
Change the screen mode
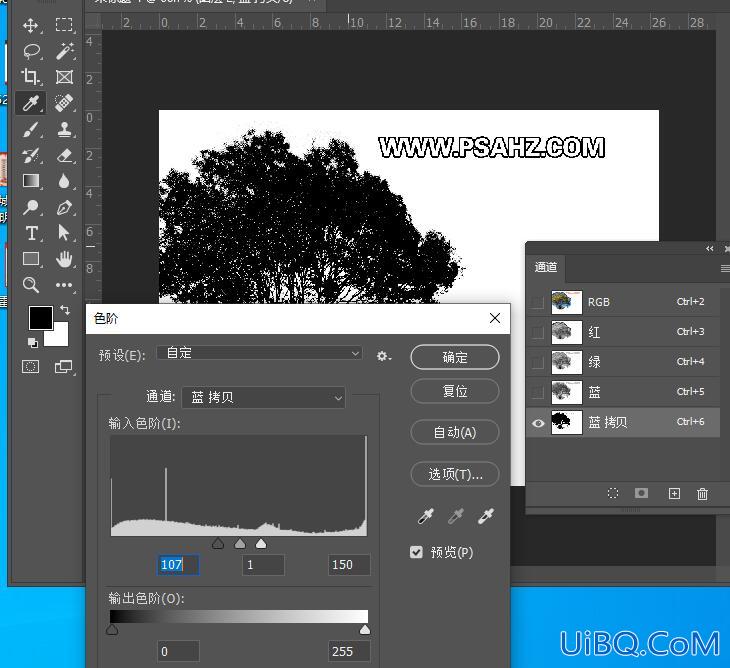coord(63,367)
